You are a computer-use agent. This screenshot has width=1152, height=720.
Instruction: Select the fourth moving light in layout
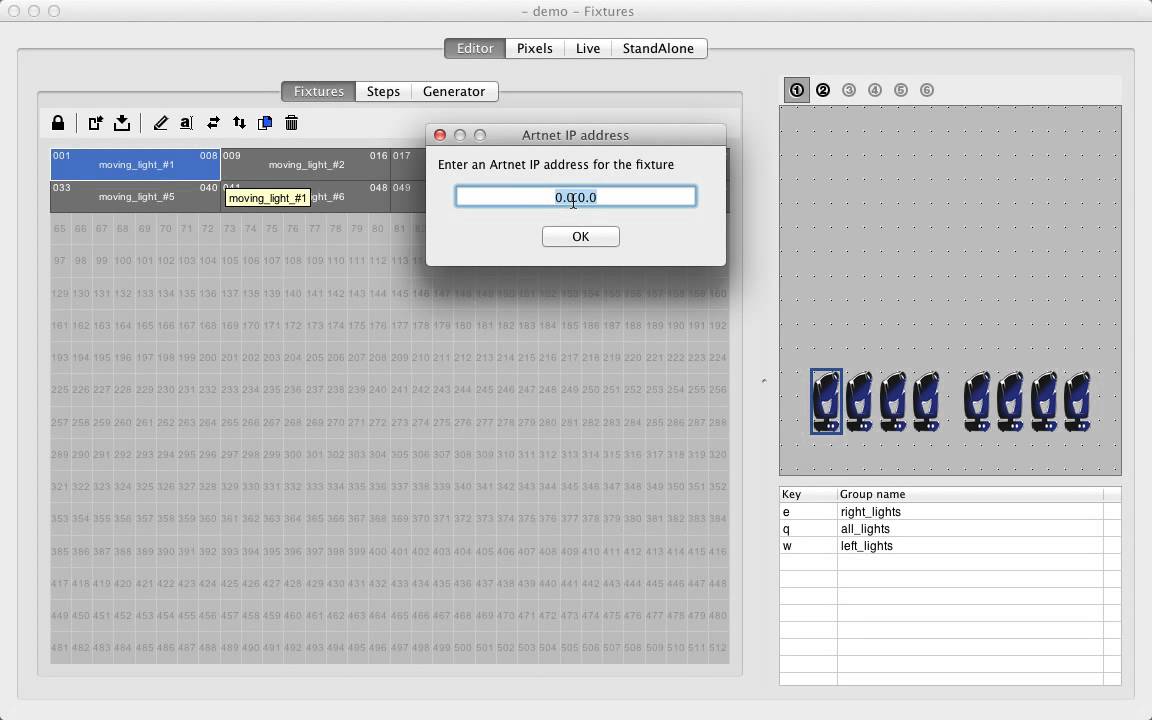point(926,401)
